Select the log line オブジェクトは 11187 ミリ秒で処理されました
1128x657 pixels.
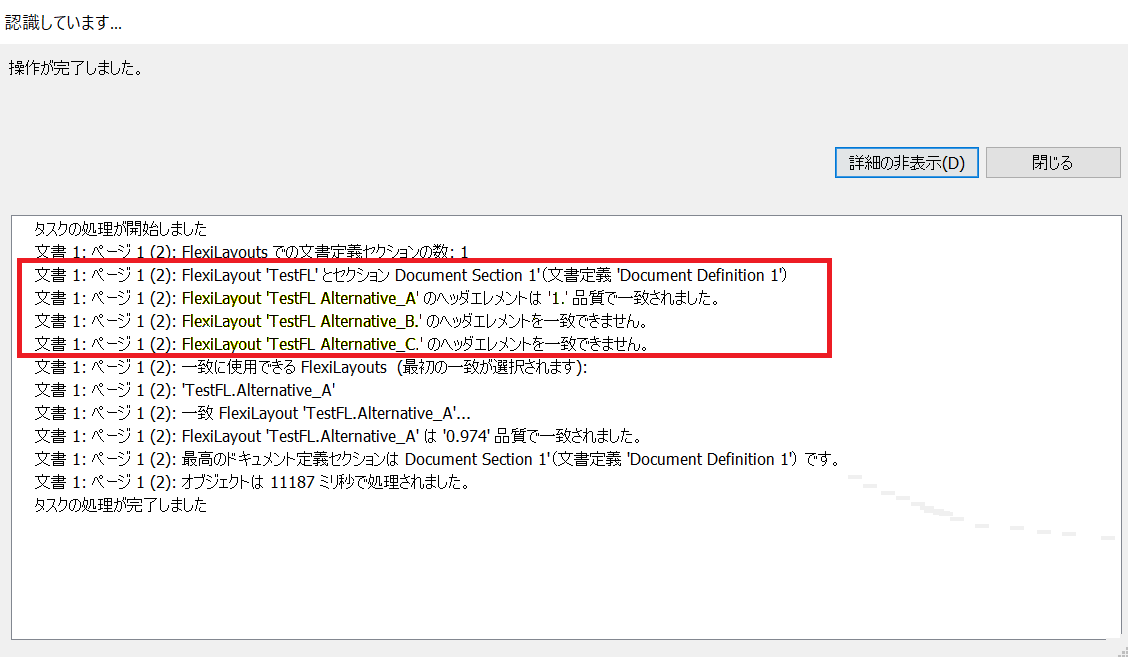(x=253, y=482)
